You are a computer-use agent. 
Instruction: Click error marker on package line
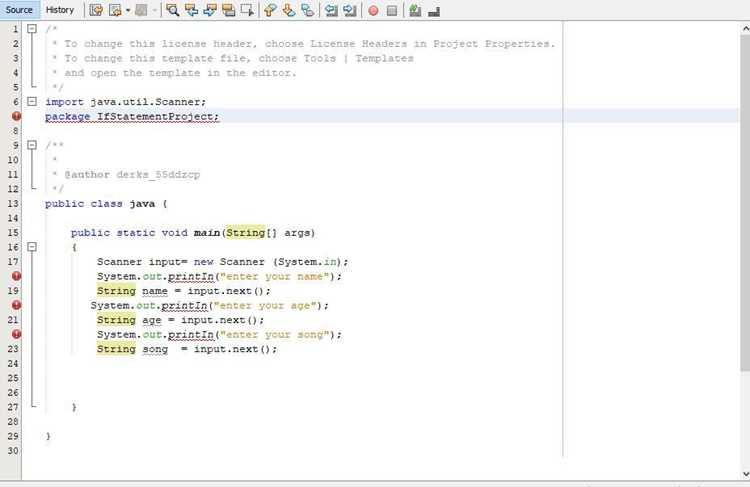click(x=16, y=116)
